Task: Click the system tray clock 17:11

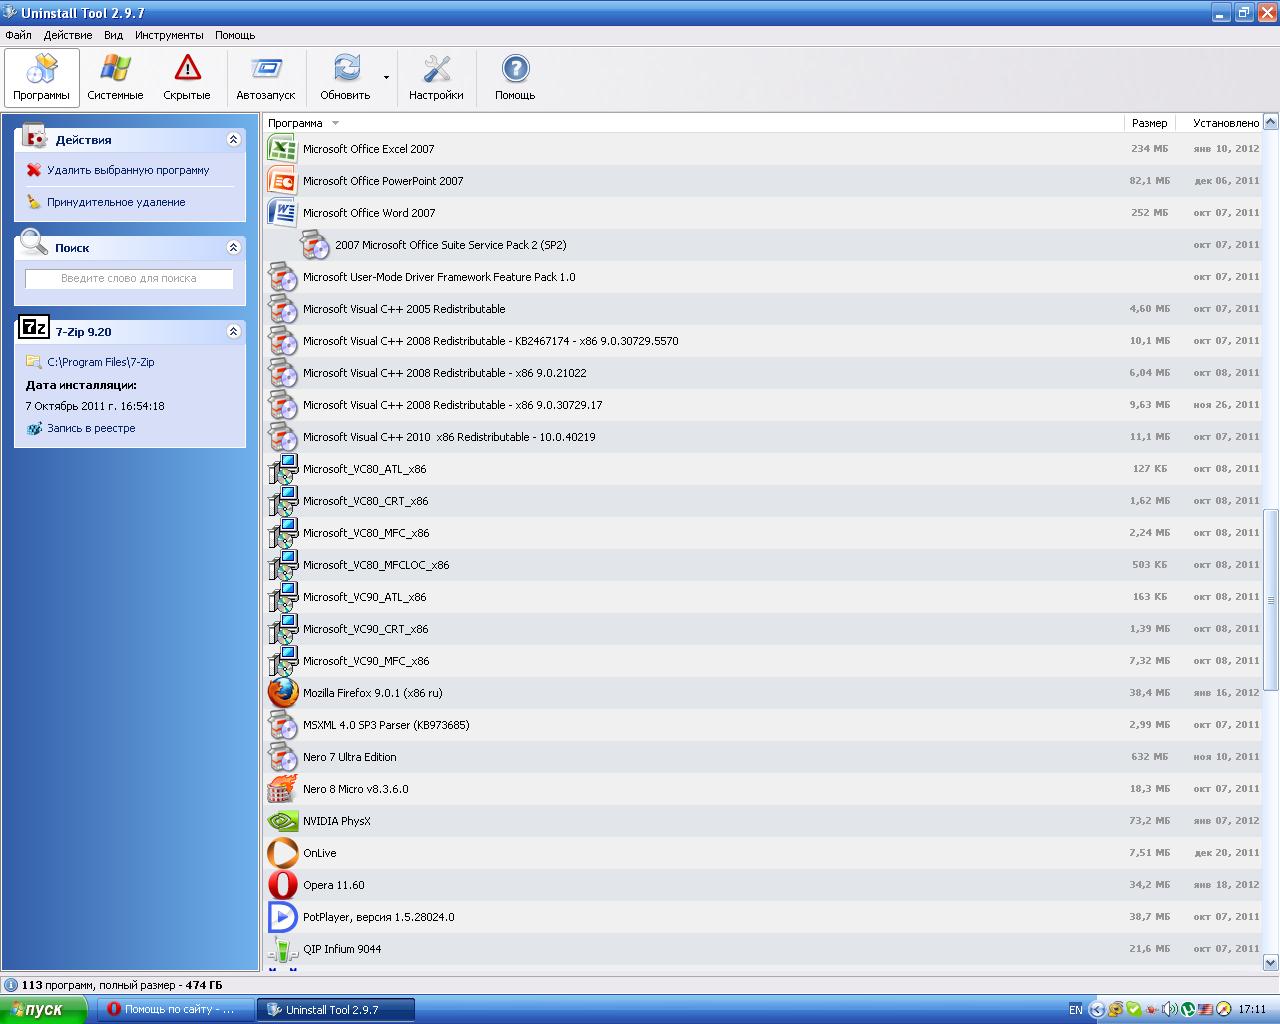Action: (x=1252, y=1010)
